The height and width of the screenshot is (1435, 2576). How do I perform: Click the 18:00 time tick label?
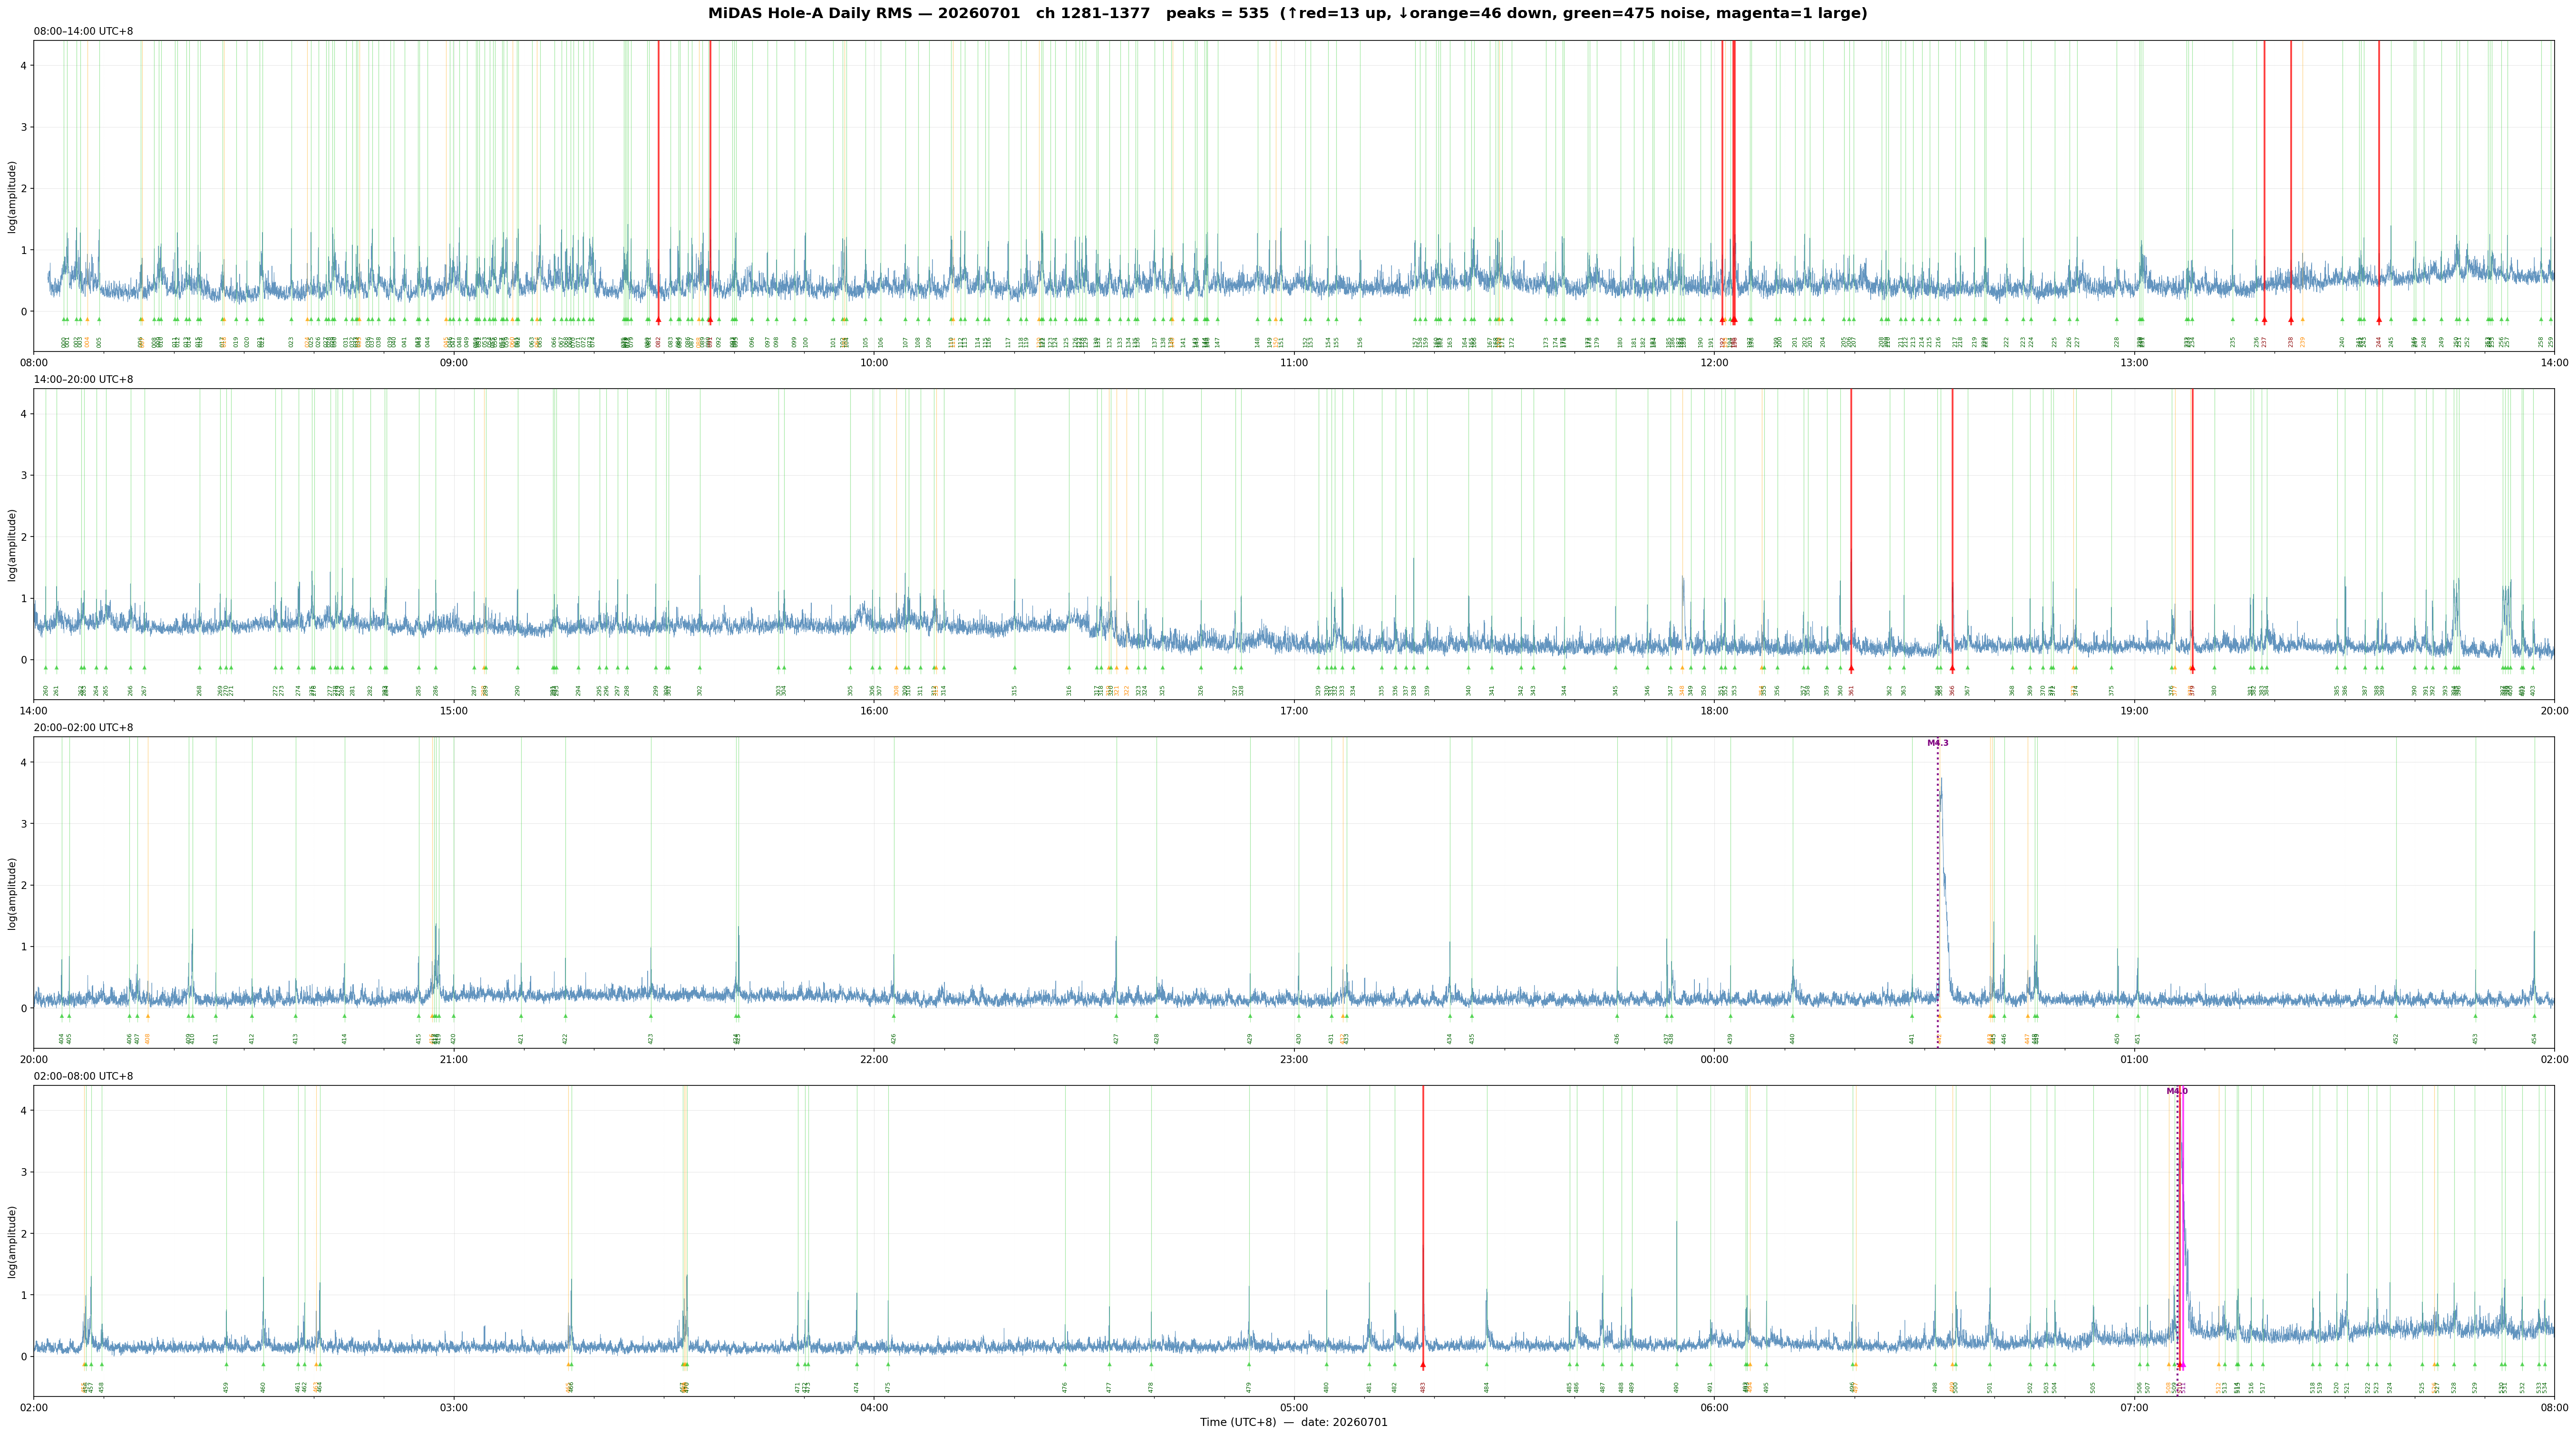[x=1714, y=710]
